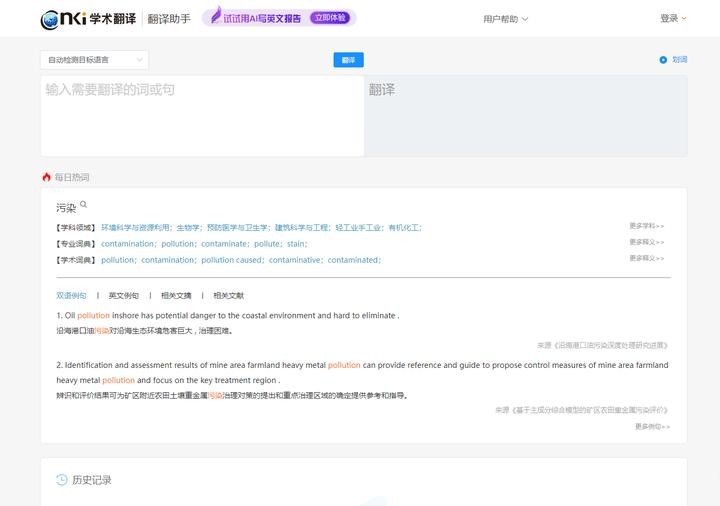Image resolution: width=720 pixels, height=506 pixels.
Task: Select the 双语例句 tab
Action: click(x=71, y=296)
